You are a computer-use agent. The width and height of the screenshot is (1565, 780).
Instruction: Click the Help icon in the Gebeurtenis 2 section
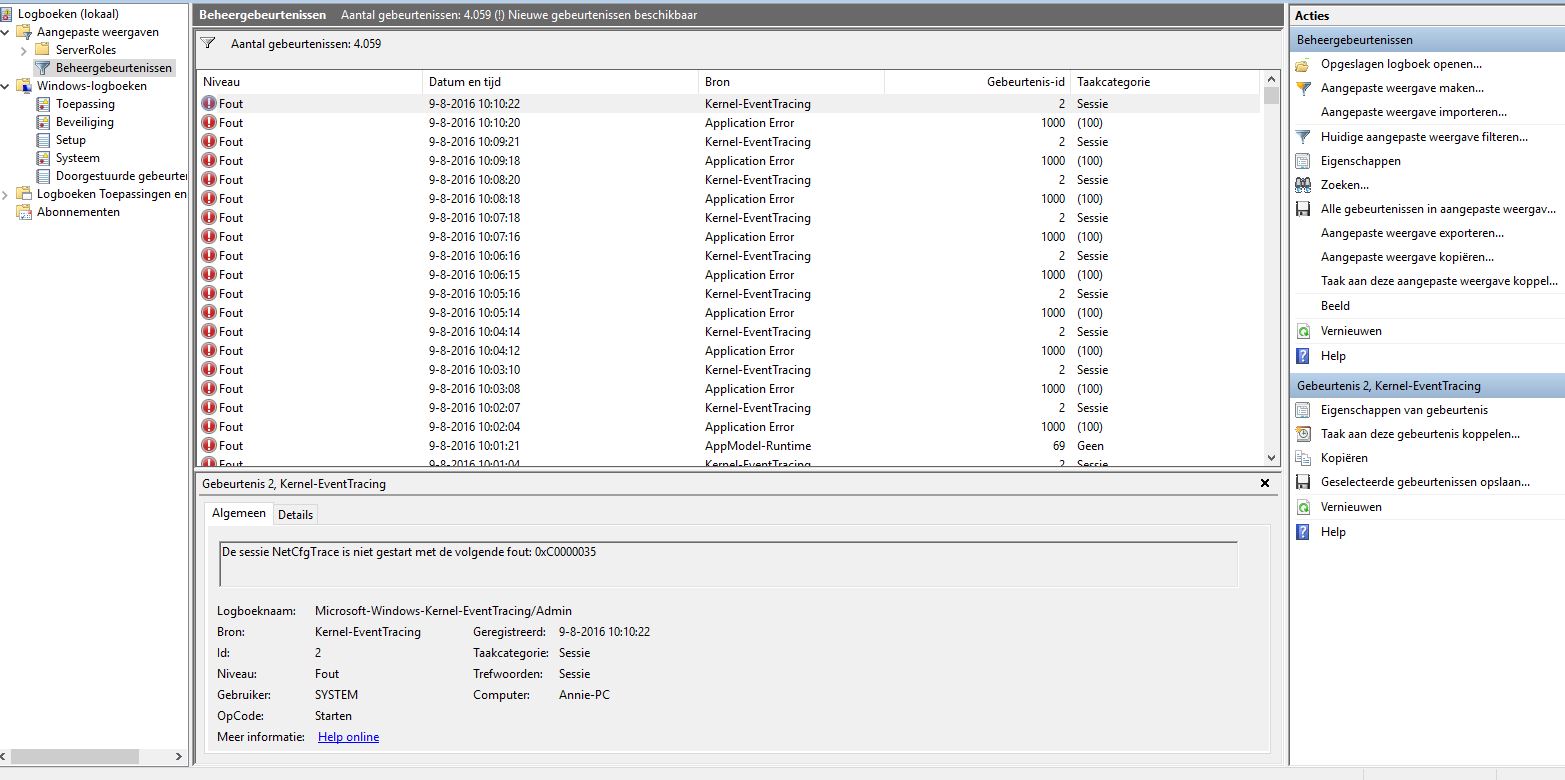point(1303,532)
